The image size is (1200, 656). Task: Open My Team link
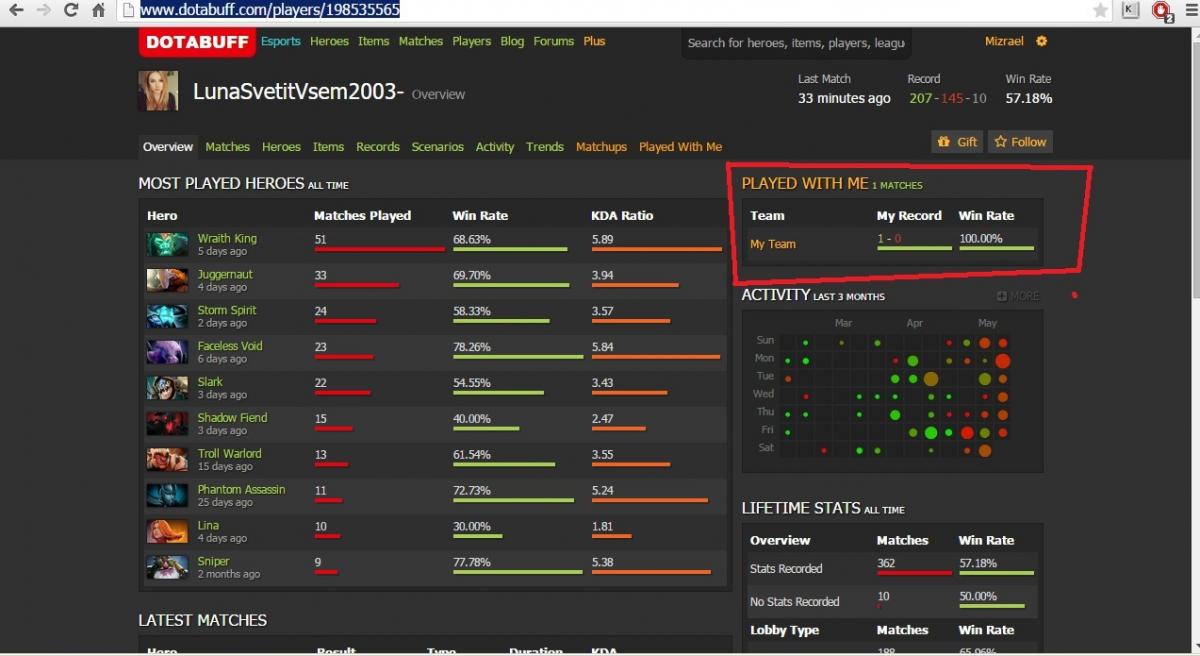pos(773,244)
